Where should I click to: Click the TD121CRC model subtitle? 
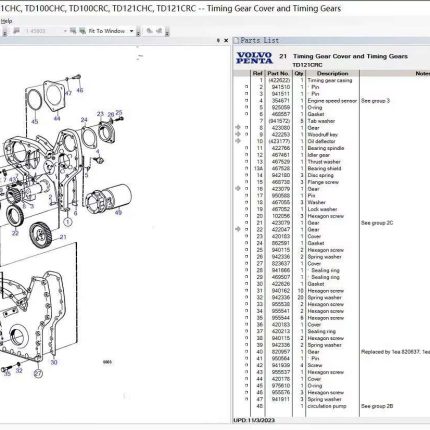click(x=307, y=65)
